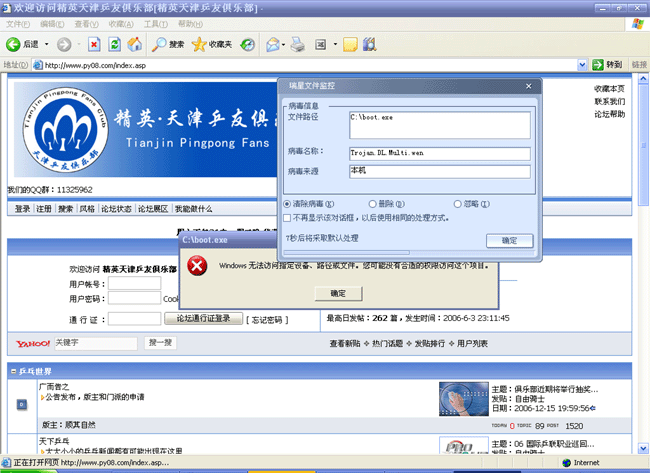Click the page's vertical scrollbar thumb
The image size is (650, 473).
(643, 145)
